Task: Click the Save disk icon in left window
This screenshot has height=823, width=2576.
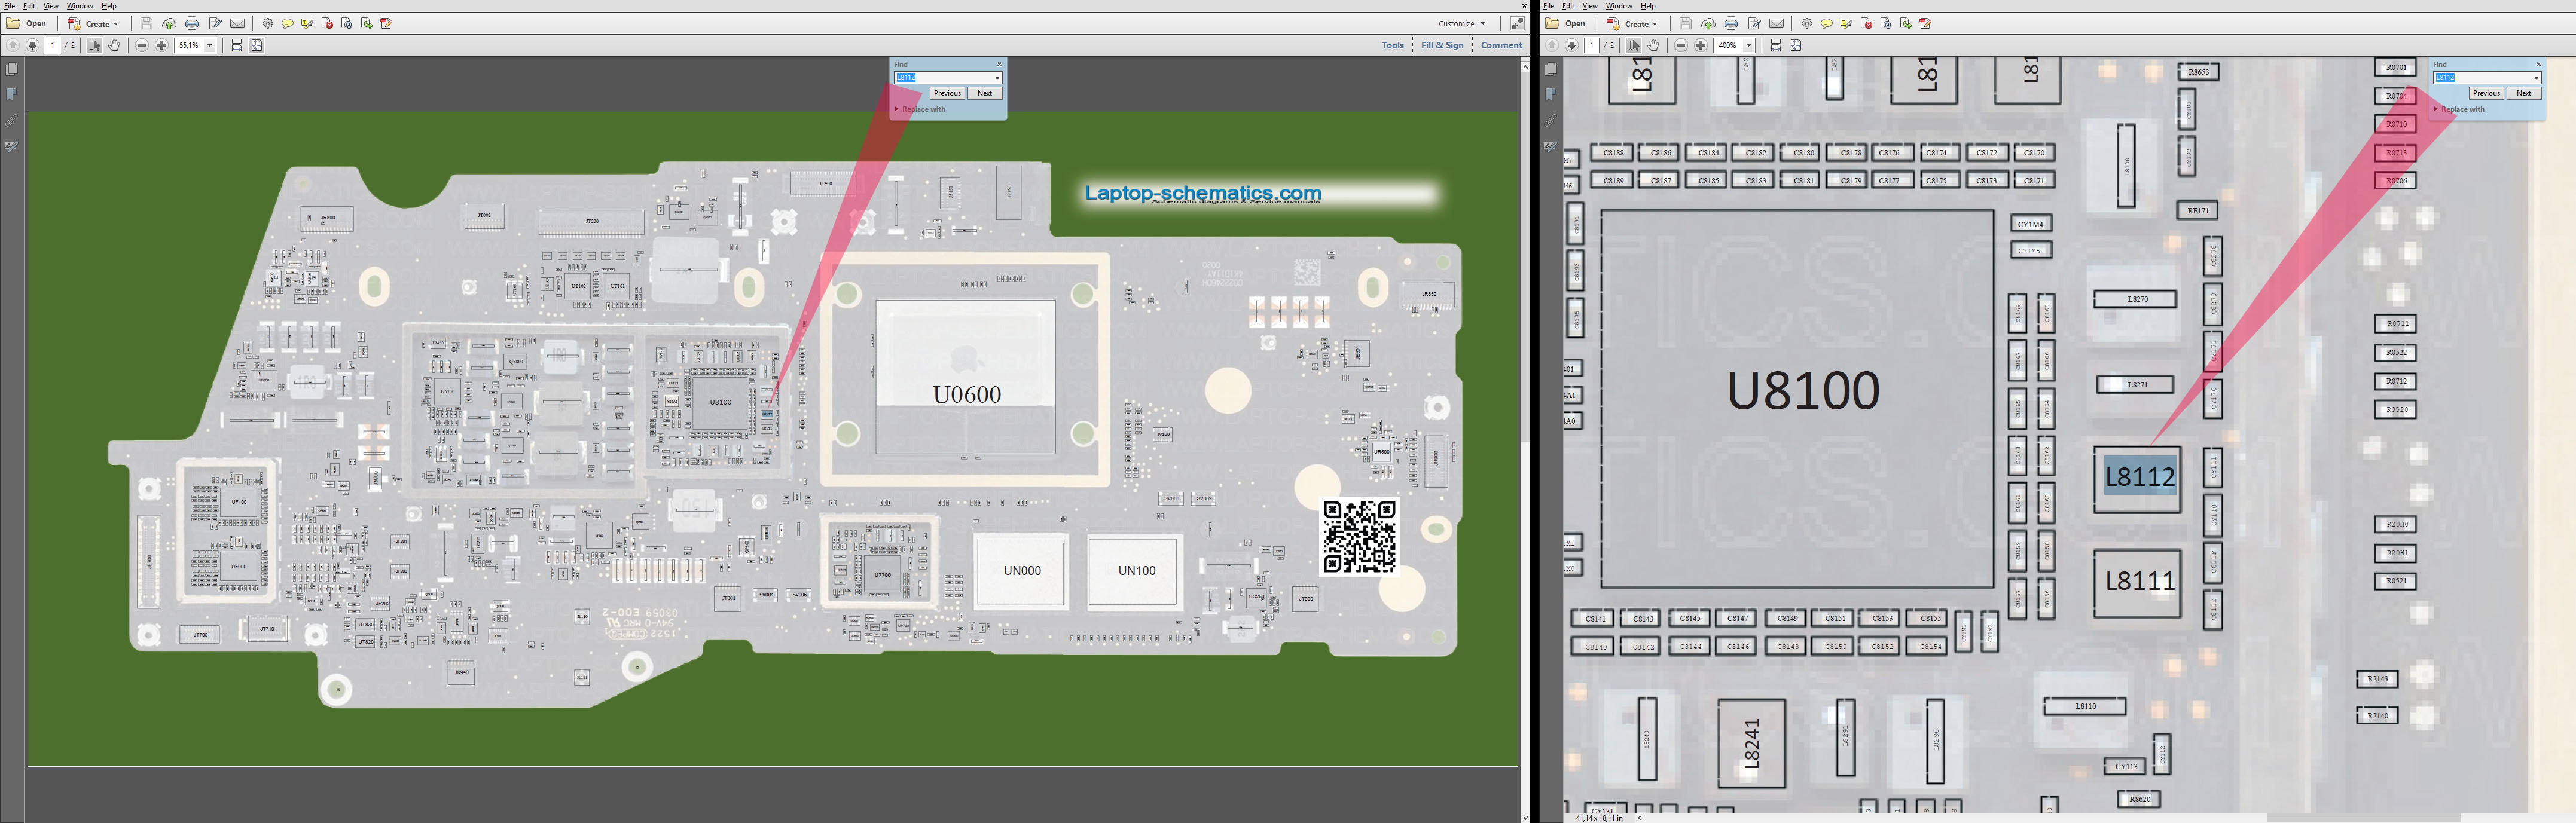Action: [x=146, y=23]
